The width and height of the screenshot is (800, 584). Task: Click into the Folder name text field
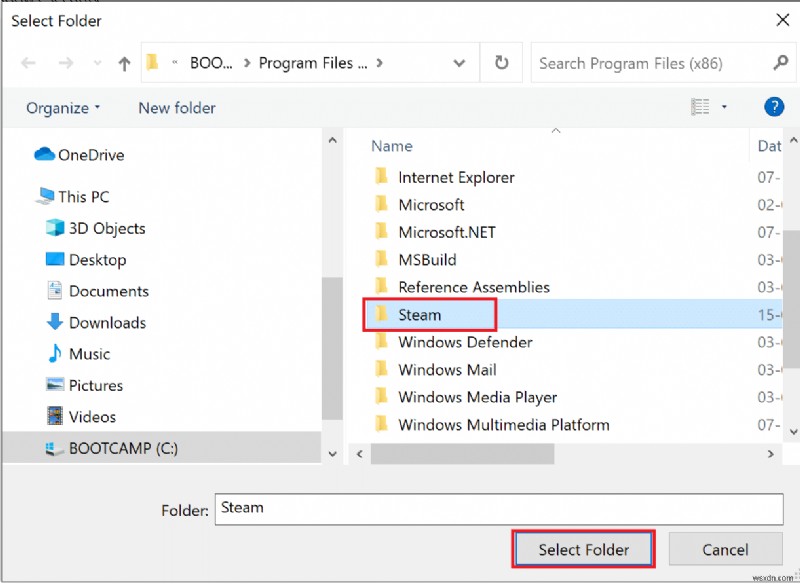(x=500, y=508)
